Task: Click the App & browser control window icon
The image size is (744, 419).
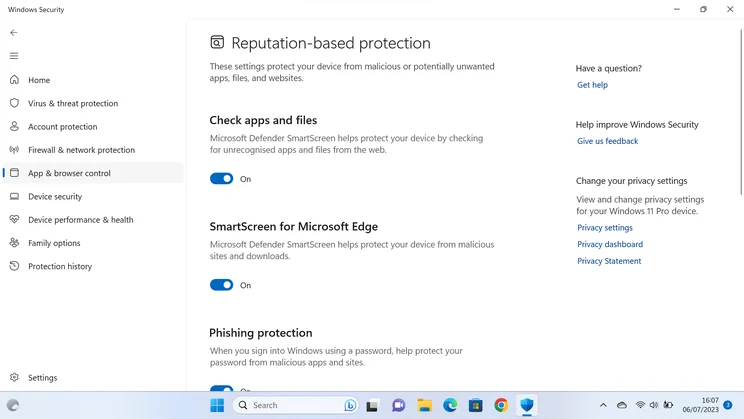Action: pyautogui.click(x=14, y=173)
